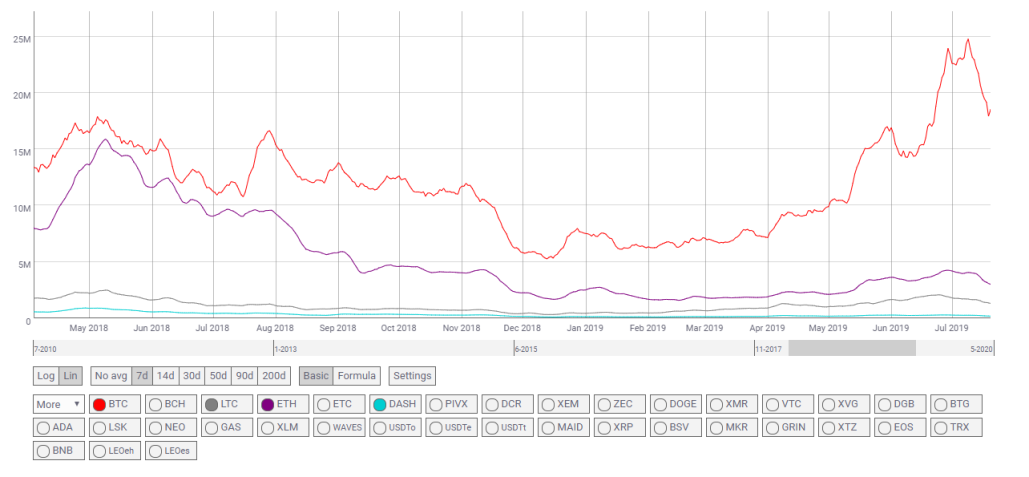Jump to 6-2015 on timeline bar

(526, 350)
